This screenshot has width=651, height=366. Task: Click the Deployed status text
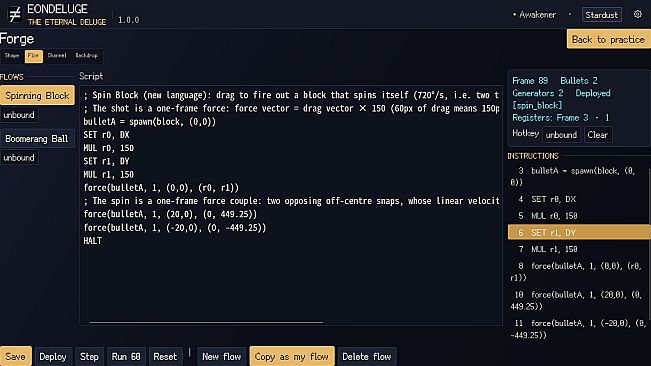tap(593, 93)
